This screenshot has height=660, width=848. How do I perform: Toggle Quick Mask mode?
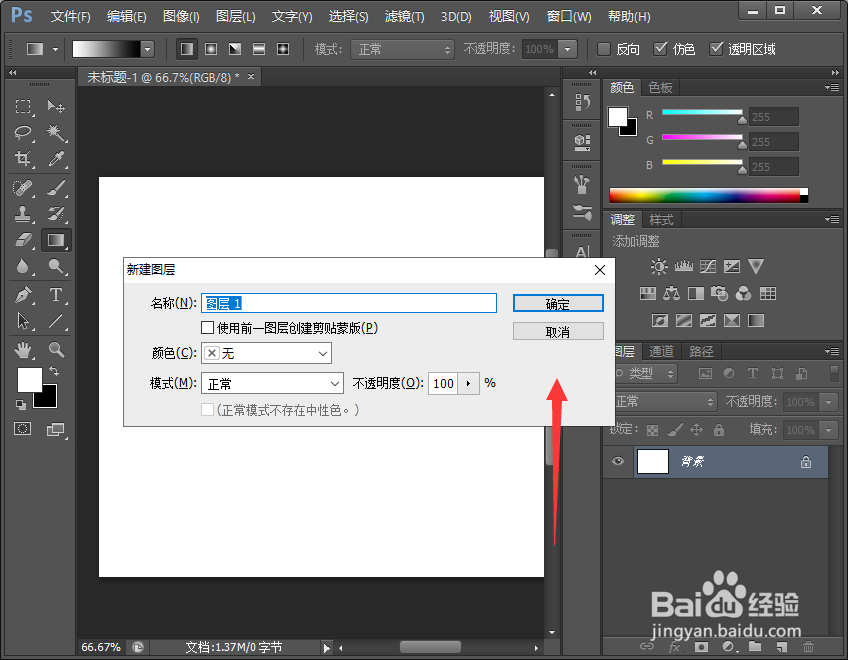tap(23, 429)
